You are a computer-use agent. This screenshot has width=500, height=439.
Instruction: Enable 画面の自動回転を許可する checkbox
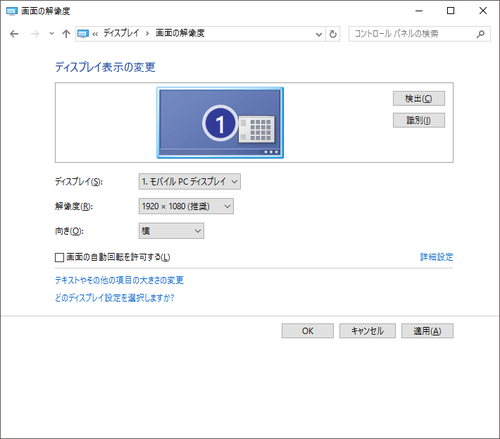(x=59, y=257)
